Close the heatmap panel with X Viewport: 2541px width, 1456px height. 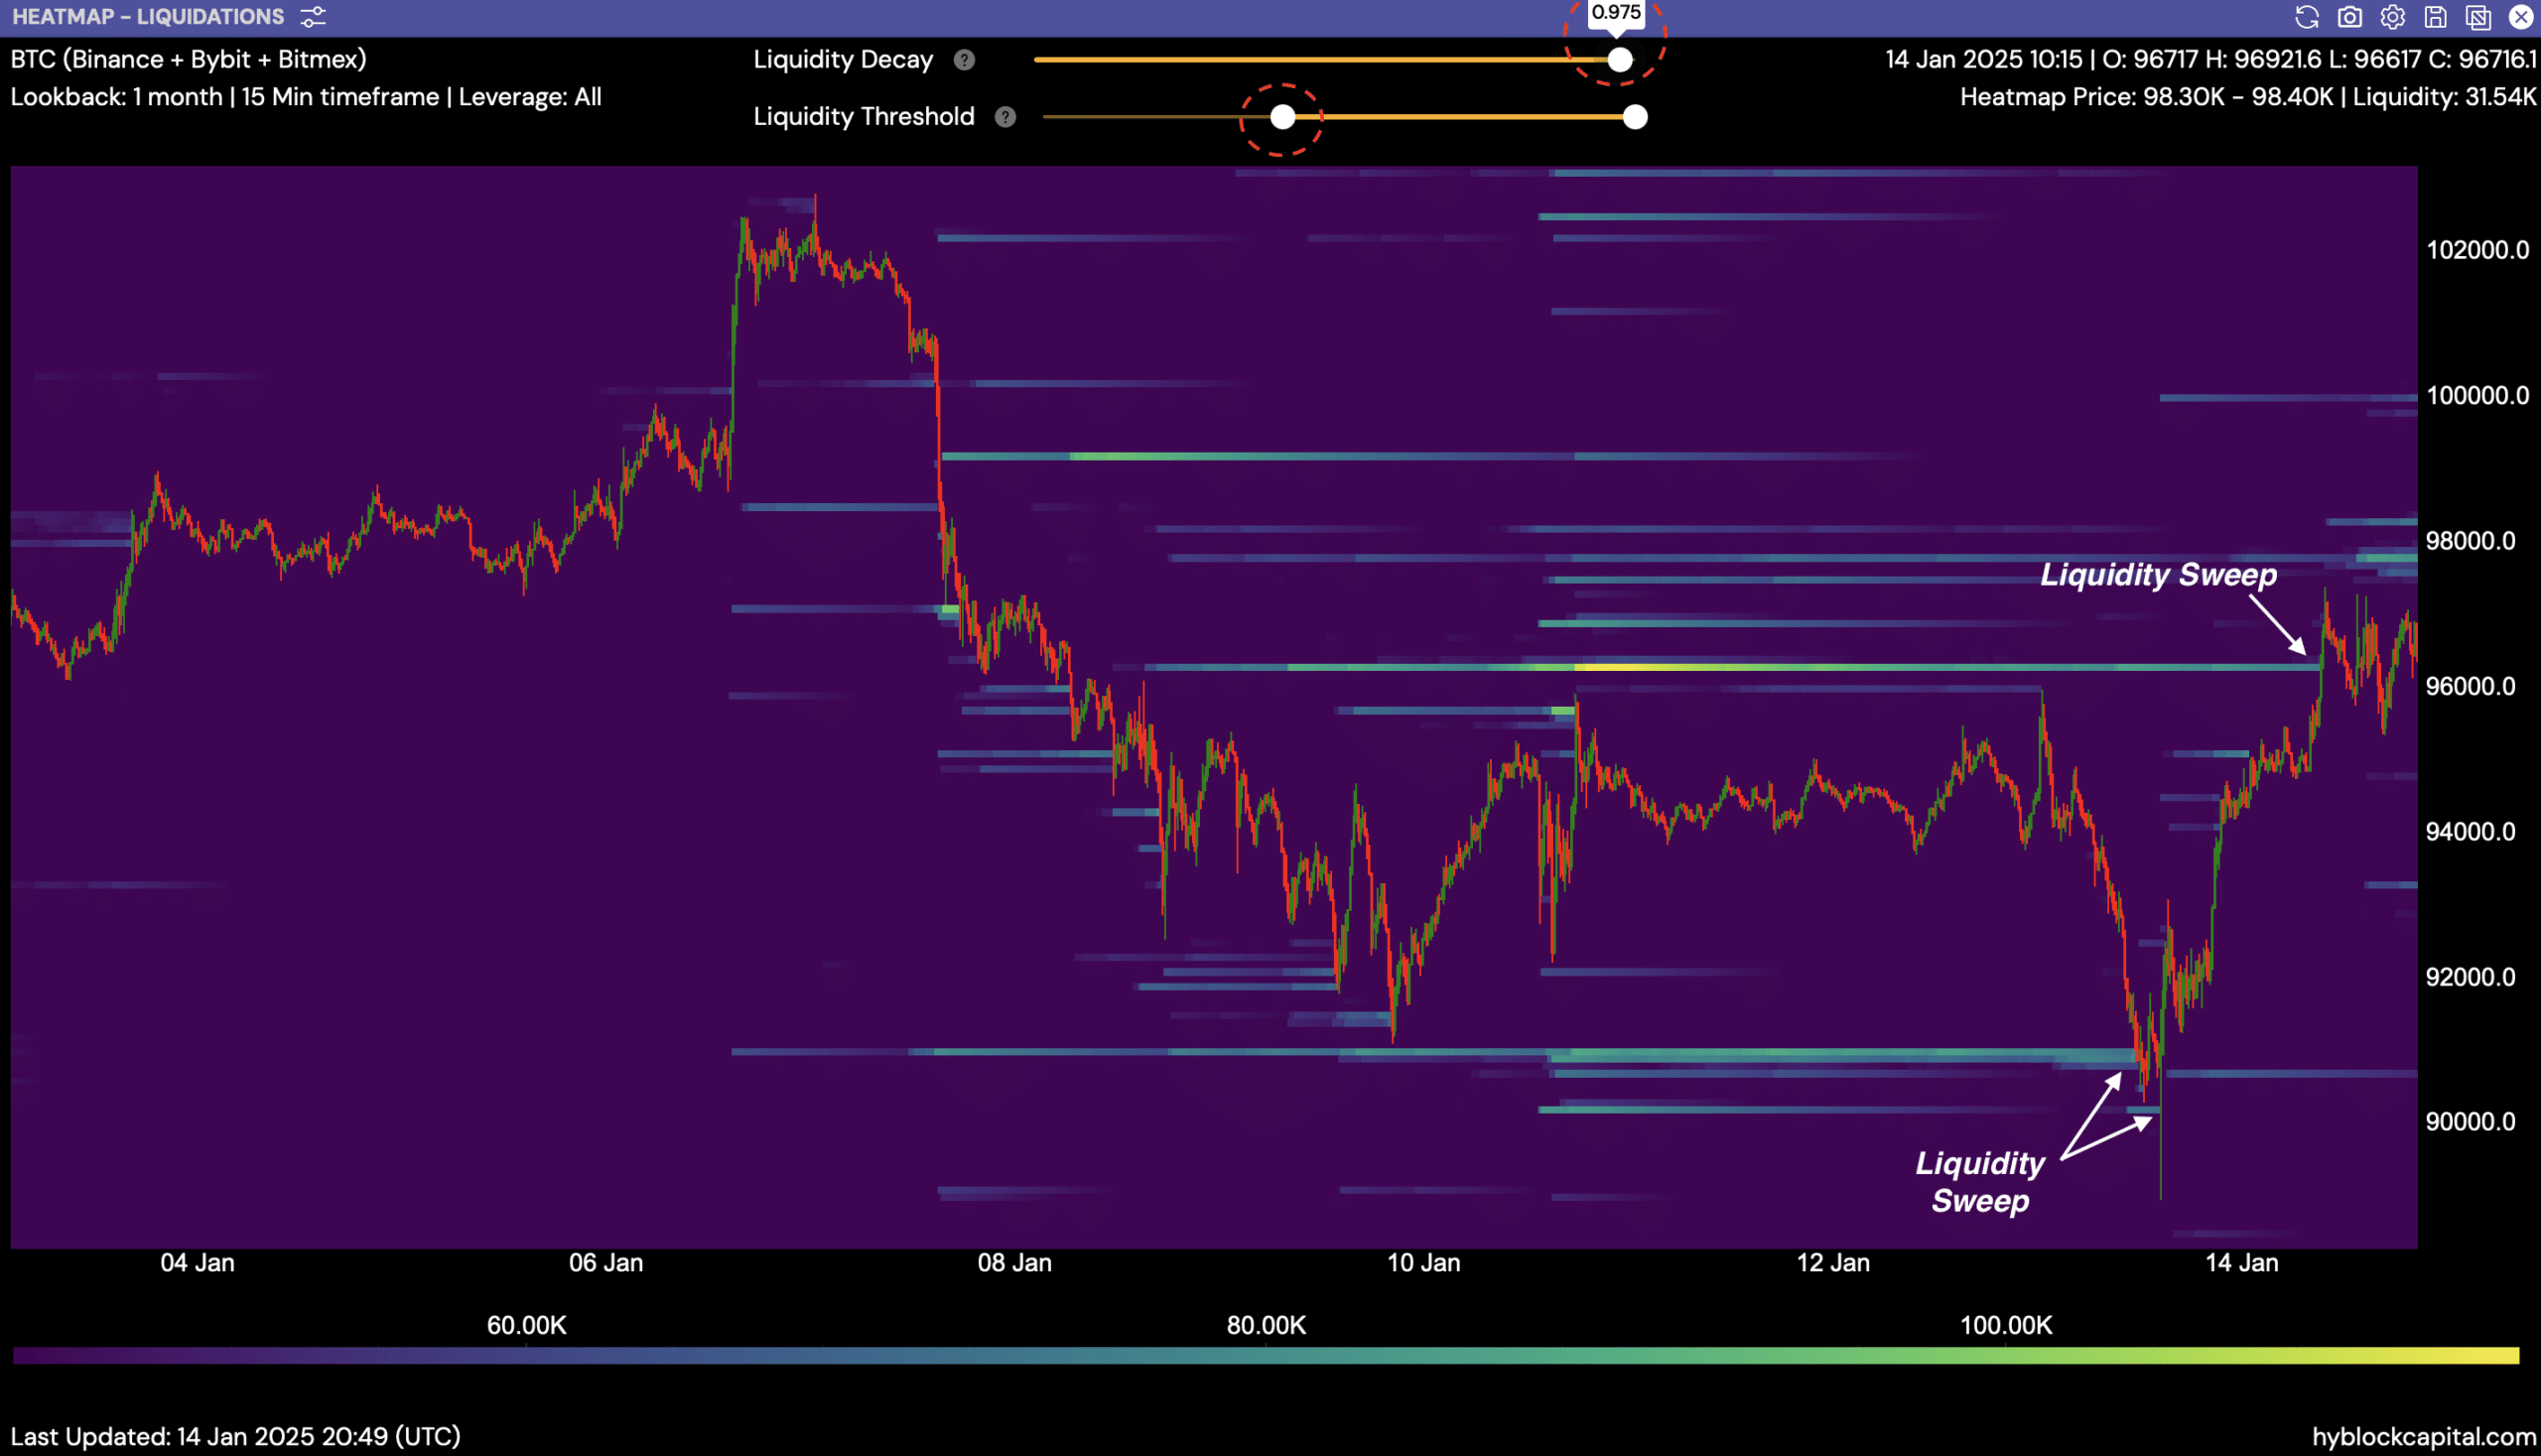pyautogui.click(x=2521, y=17)
